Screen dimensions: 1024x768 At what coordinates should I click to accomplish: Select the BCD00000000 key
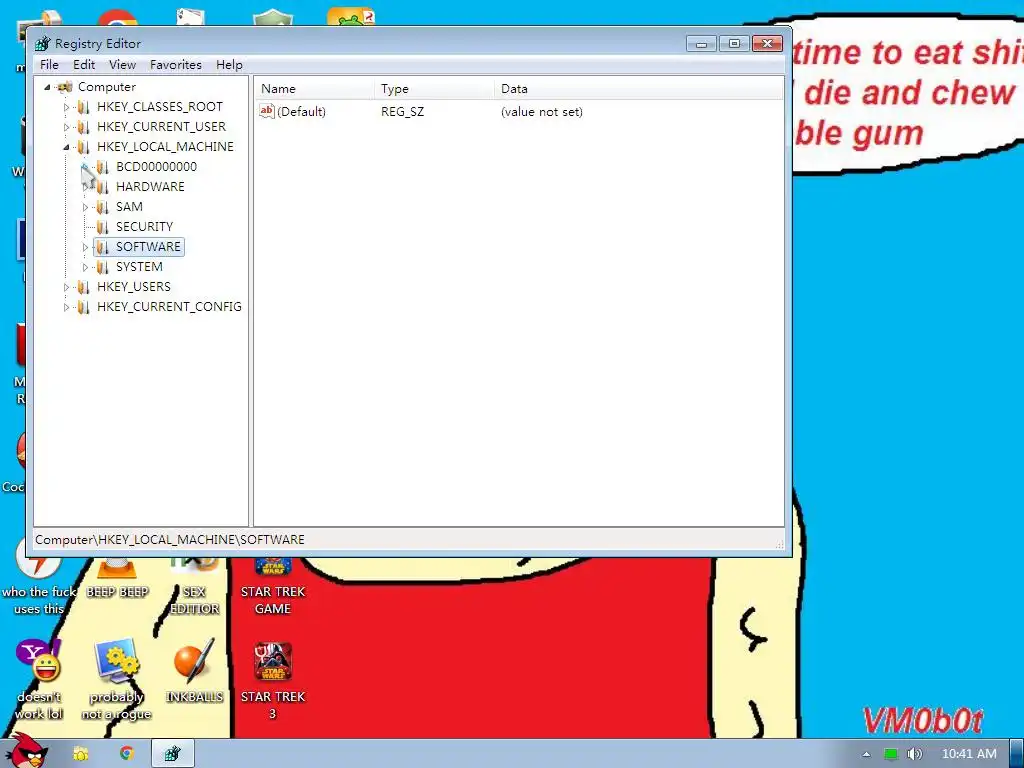pyautogui.click(x=156, y=167)
